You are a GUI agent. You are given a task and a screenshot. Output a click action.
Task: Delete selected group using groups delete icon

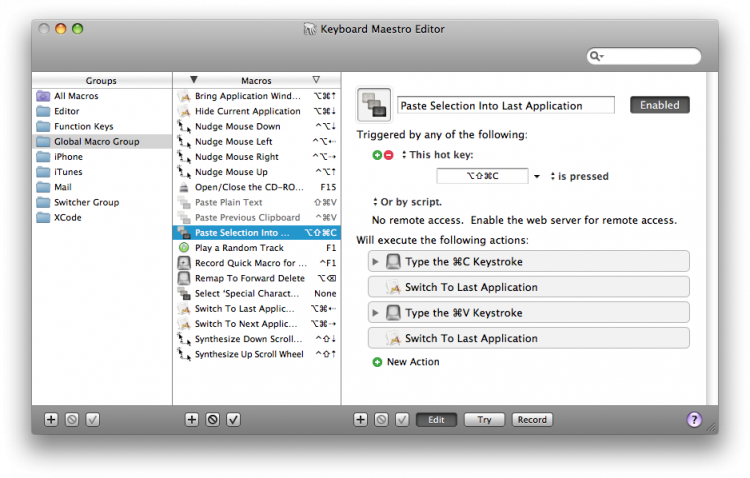[x=72, y=420]
